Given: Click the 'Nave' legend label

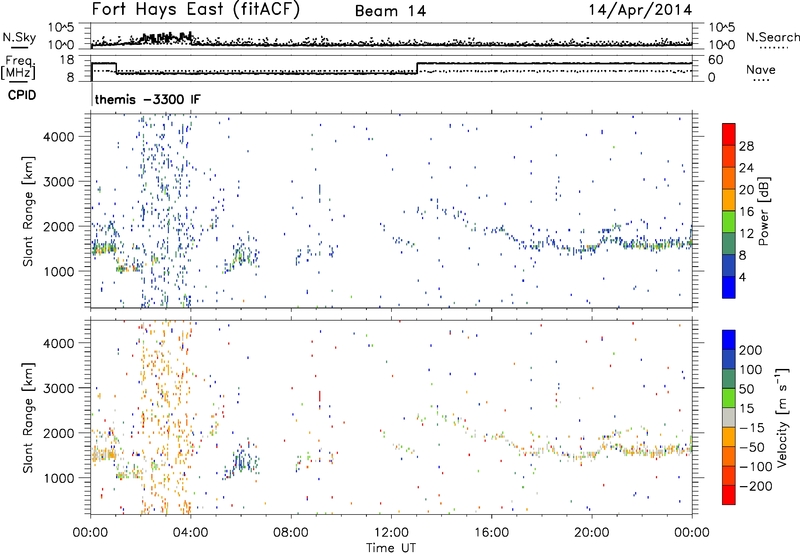Looking at the screenshot, I should click(761, 70).
